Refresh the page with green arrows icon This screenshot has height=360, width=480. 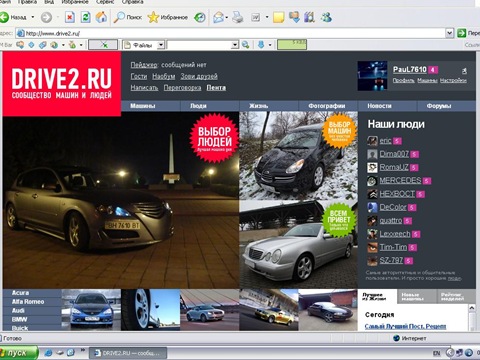(86, 17)
